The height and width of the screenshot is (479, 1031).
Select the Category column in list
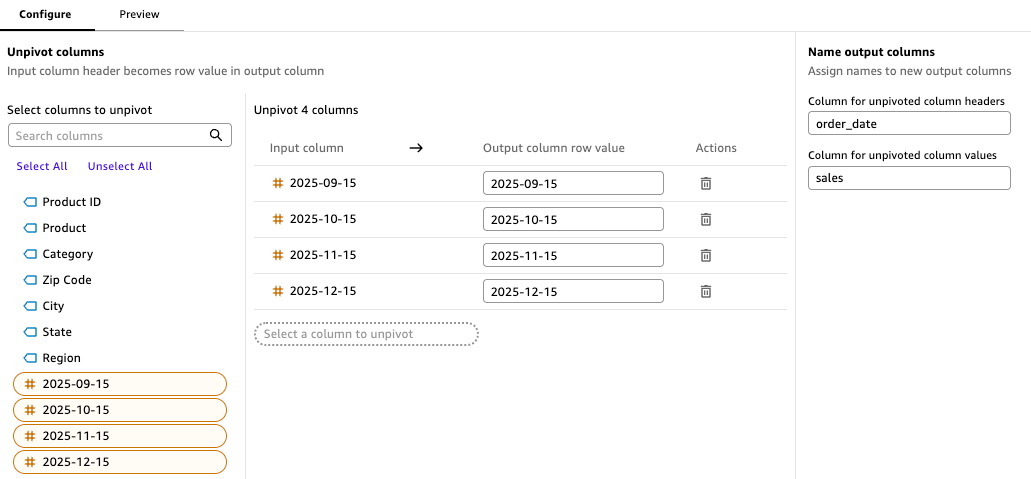point(67,254)
